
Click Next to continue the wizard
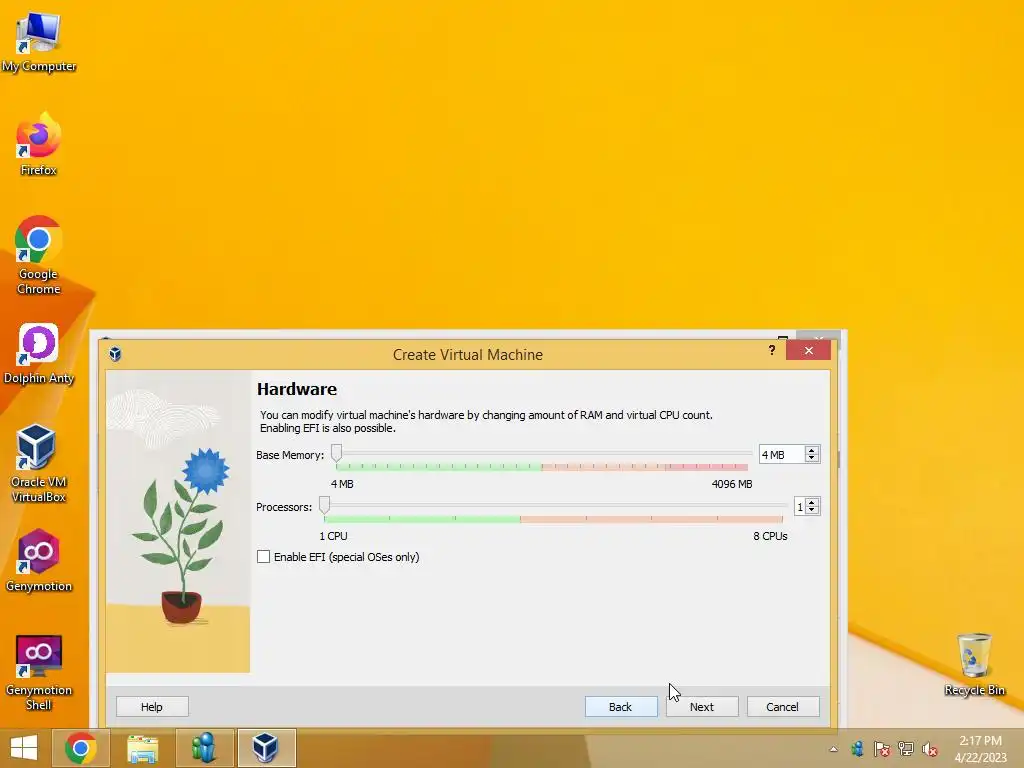[702, 707]
